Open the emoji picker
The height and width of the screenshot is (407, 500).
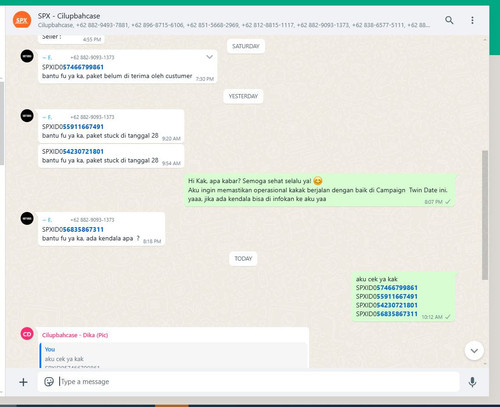[49, 382]
